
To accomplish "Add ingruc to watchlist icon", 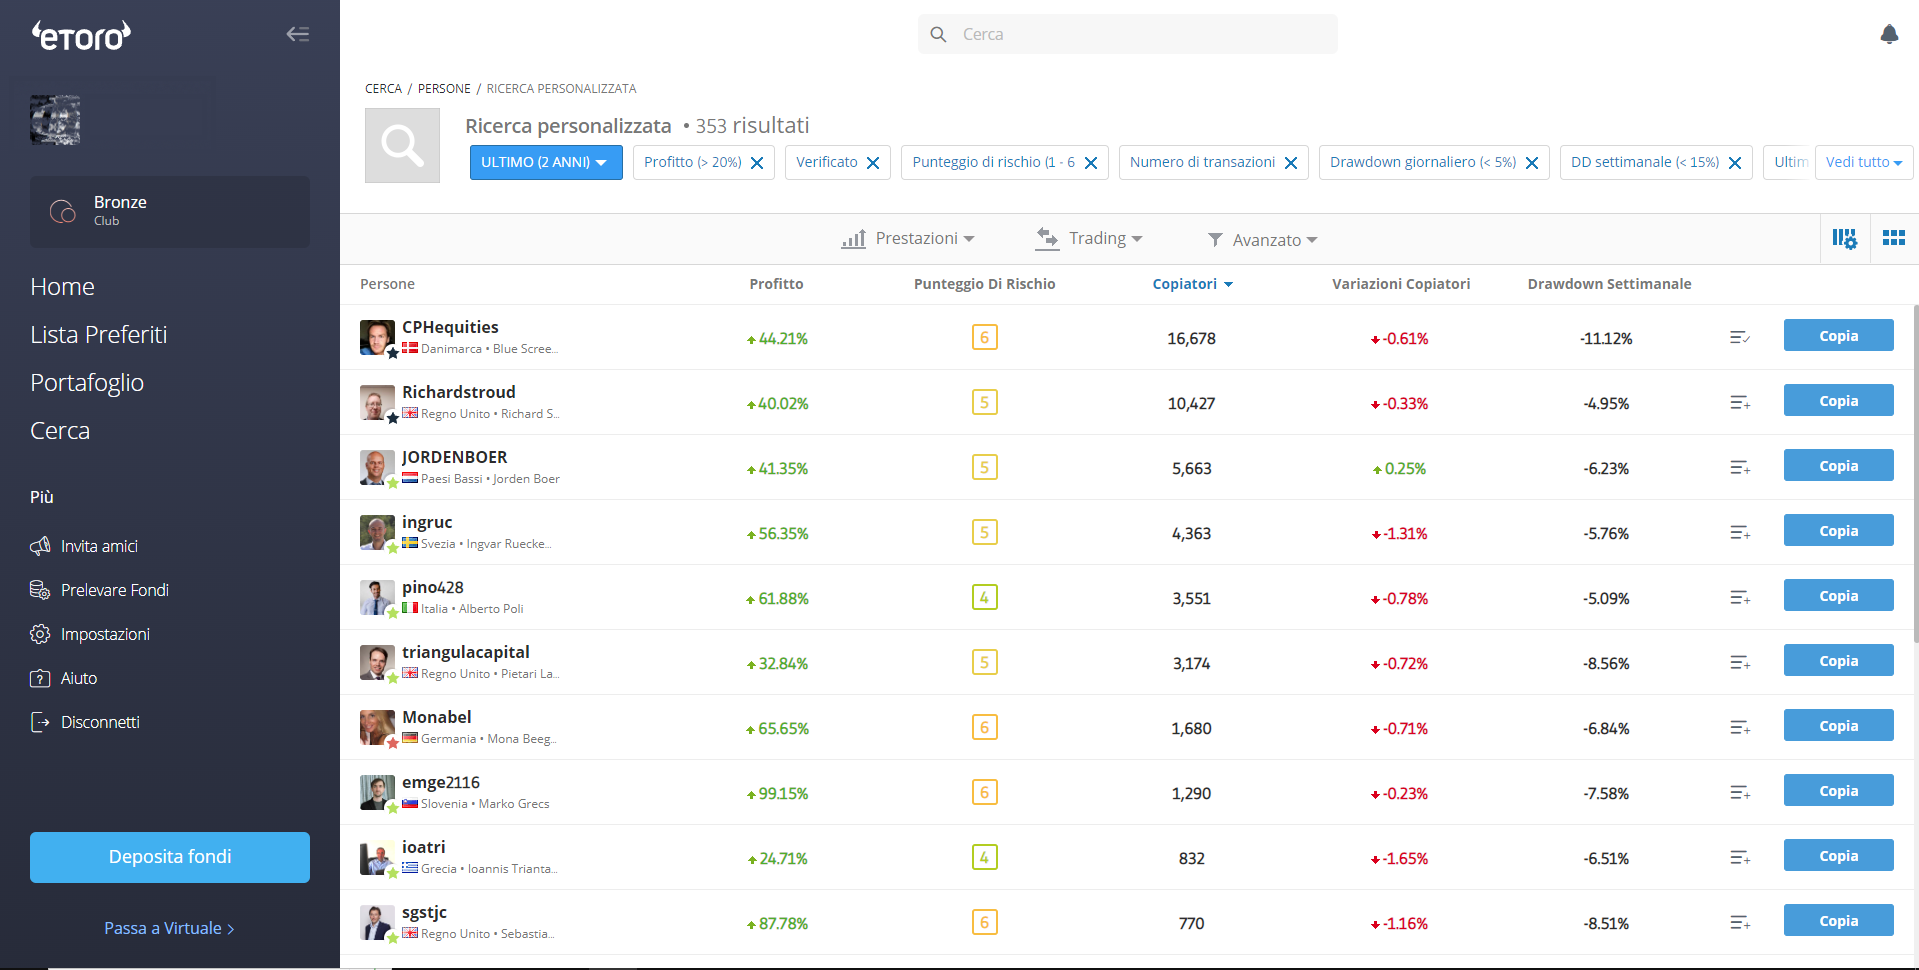I will 1740,533.
